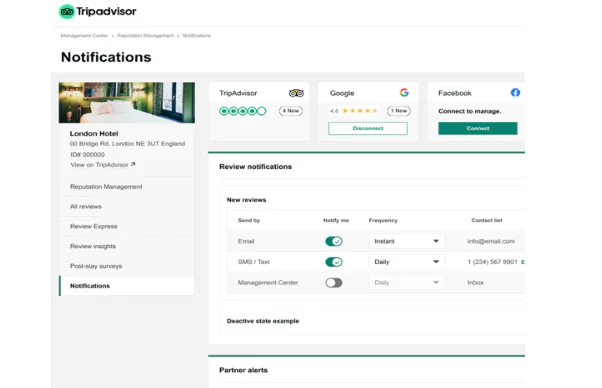Image resolution: width=602 pixels, height=388 pixels.
Task: Click the Deactive state example heading
Action: tap(263, 321)
